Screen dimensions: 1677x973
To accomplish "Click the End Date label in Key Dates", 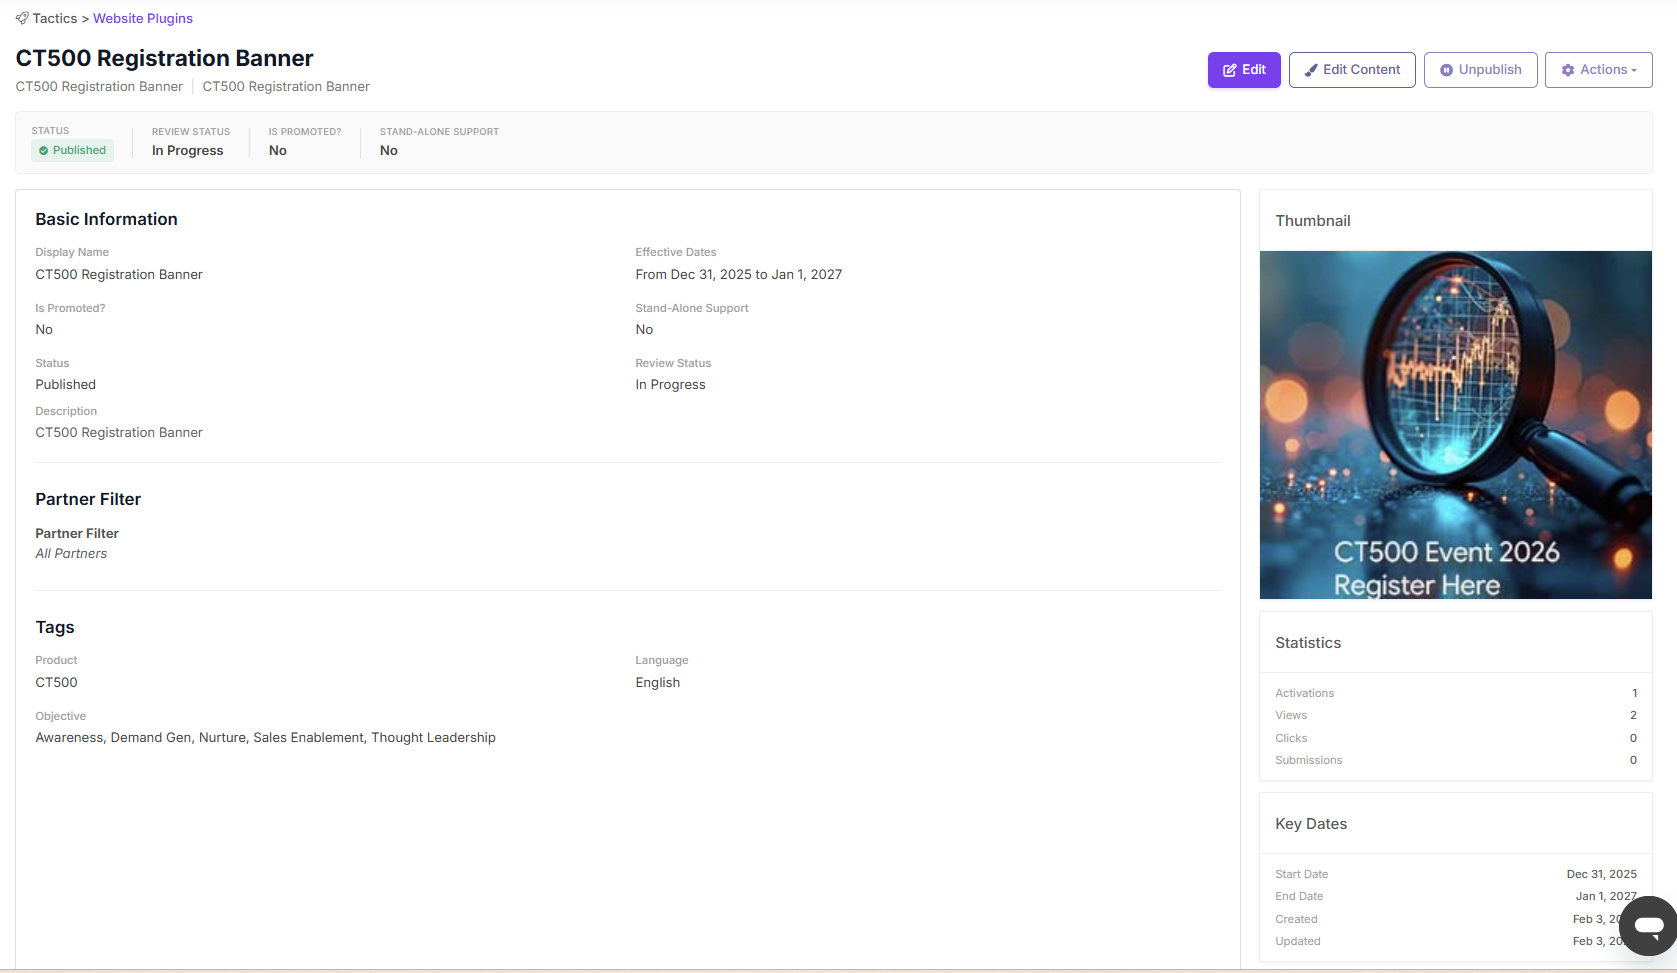I will 1299,896.
